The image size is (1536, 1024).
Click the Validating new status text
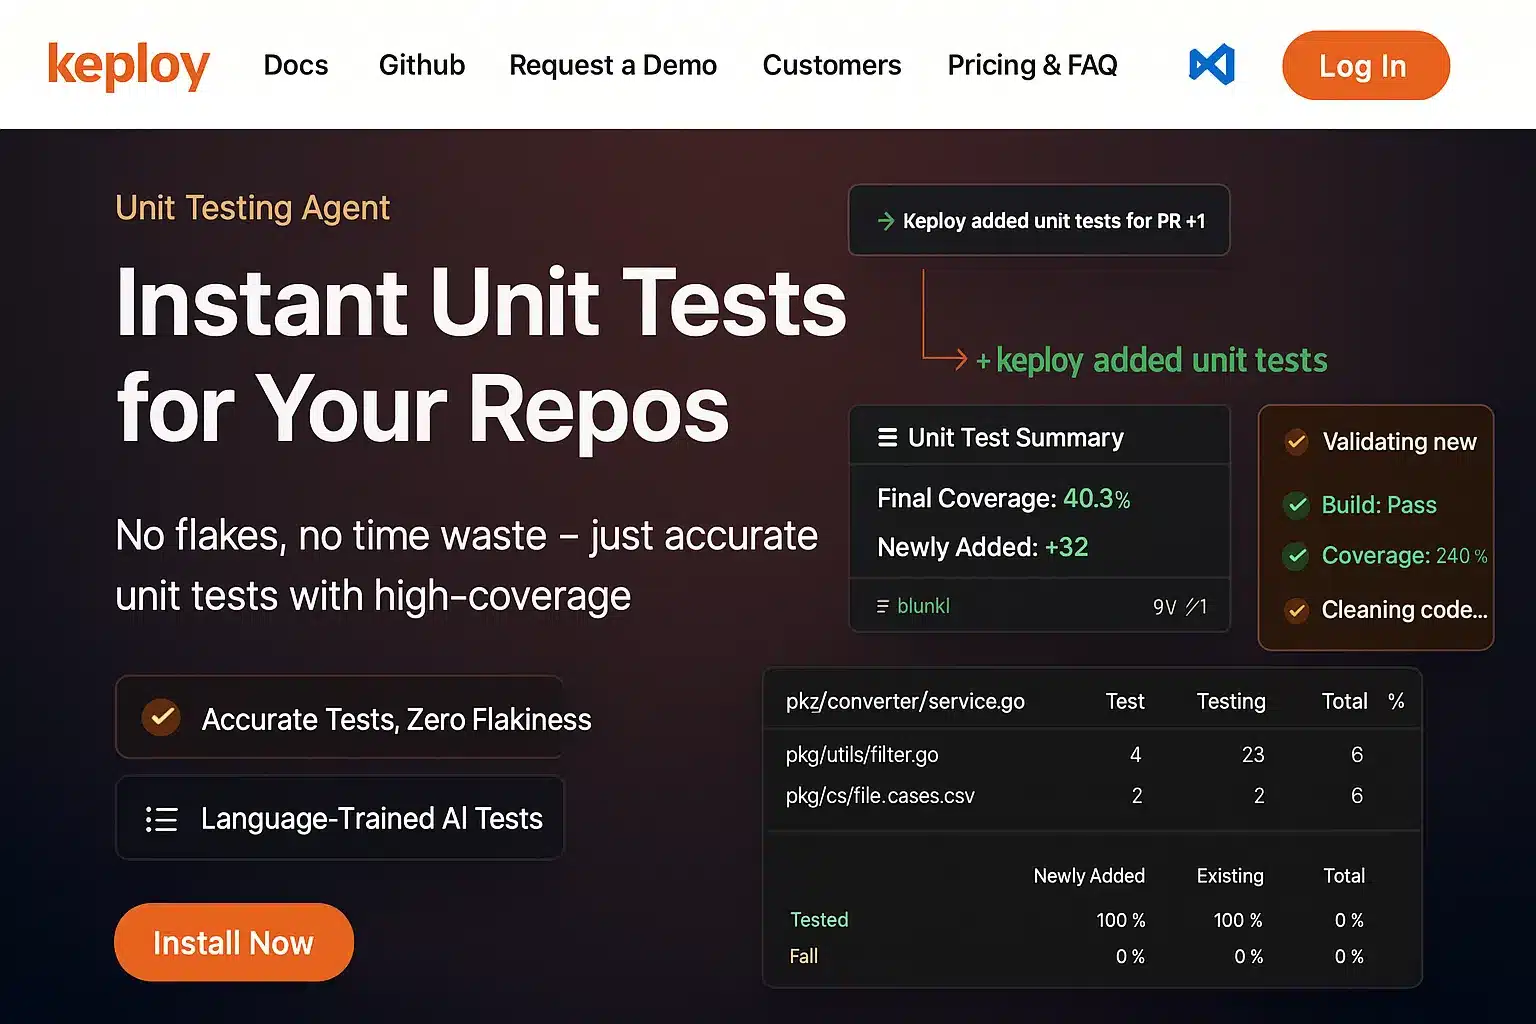pyautogui.click(x=1400, y=442)
